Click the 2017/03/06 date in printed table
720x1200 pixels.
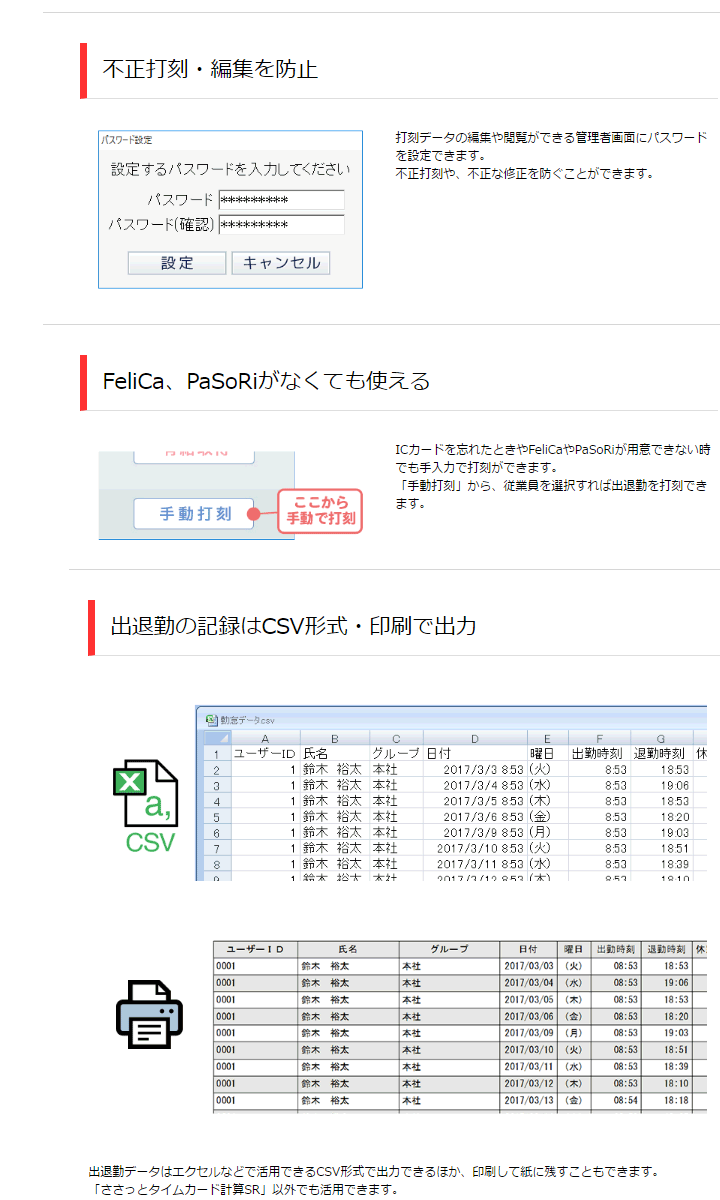[530, 1015]
